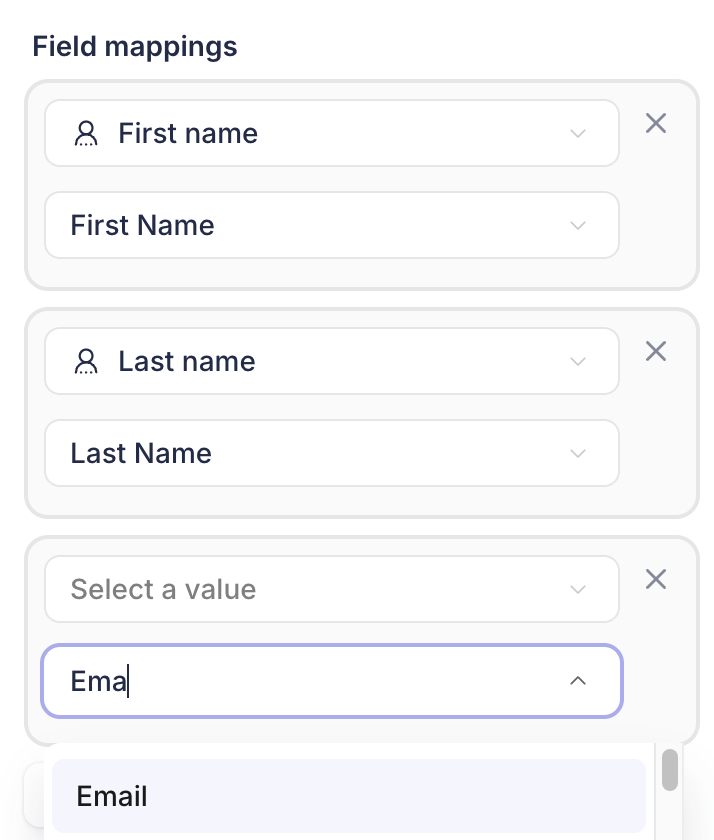This screenshot has height=840, width=714.
Task: Click the scrollbar thumb of the options list
Action: [x=670, y=770]
